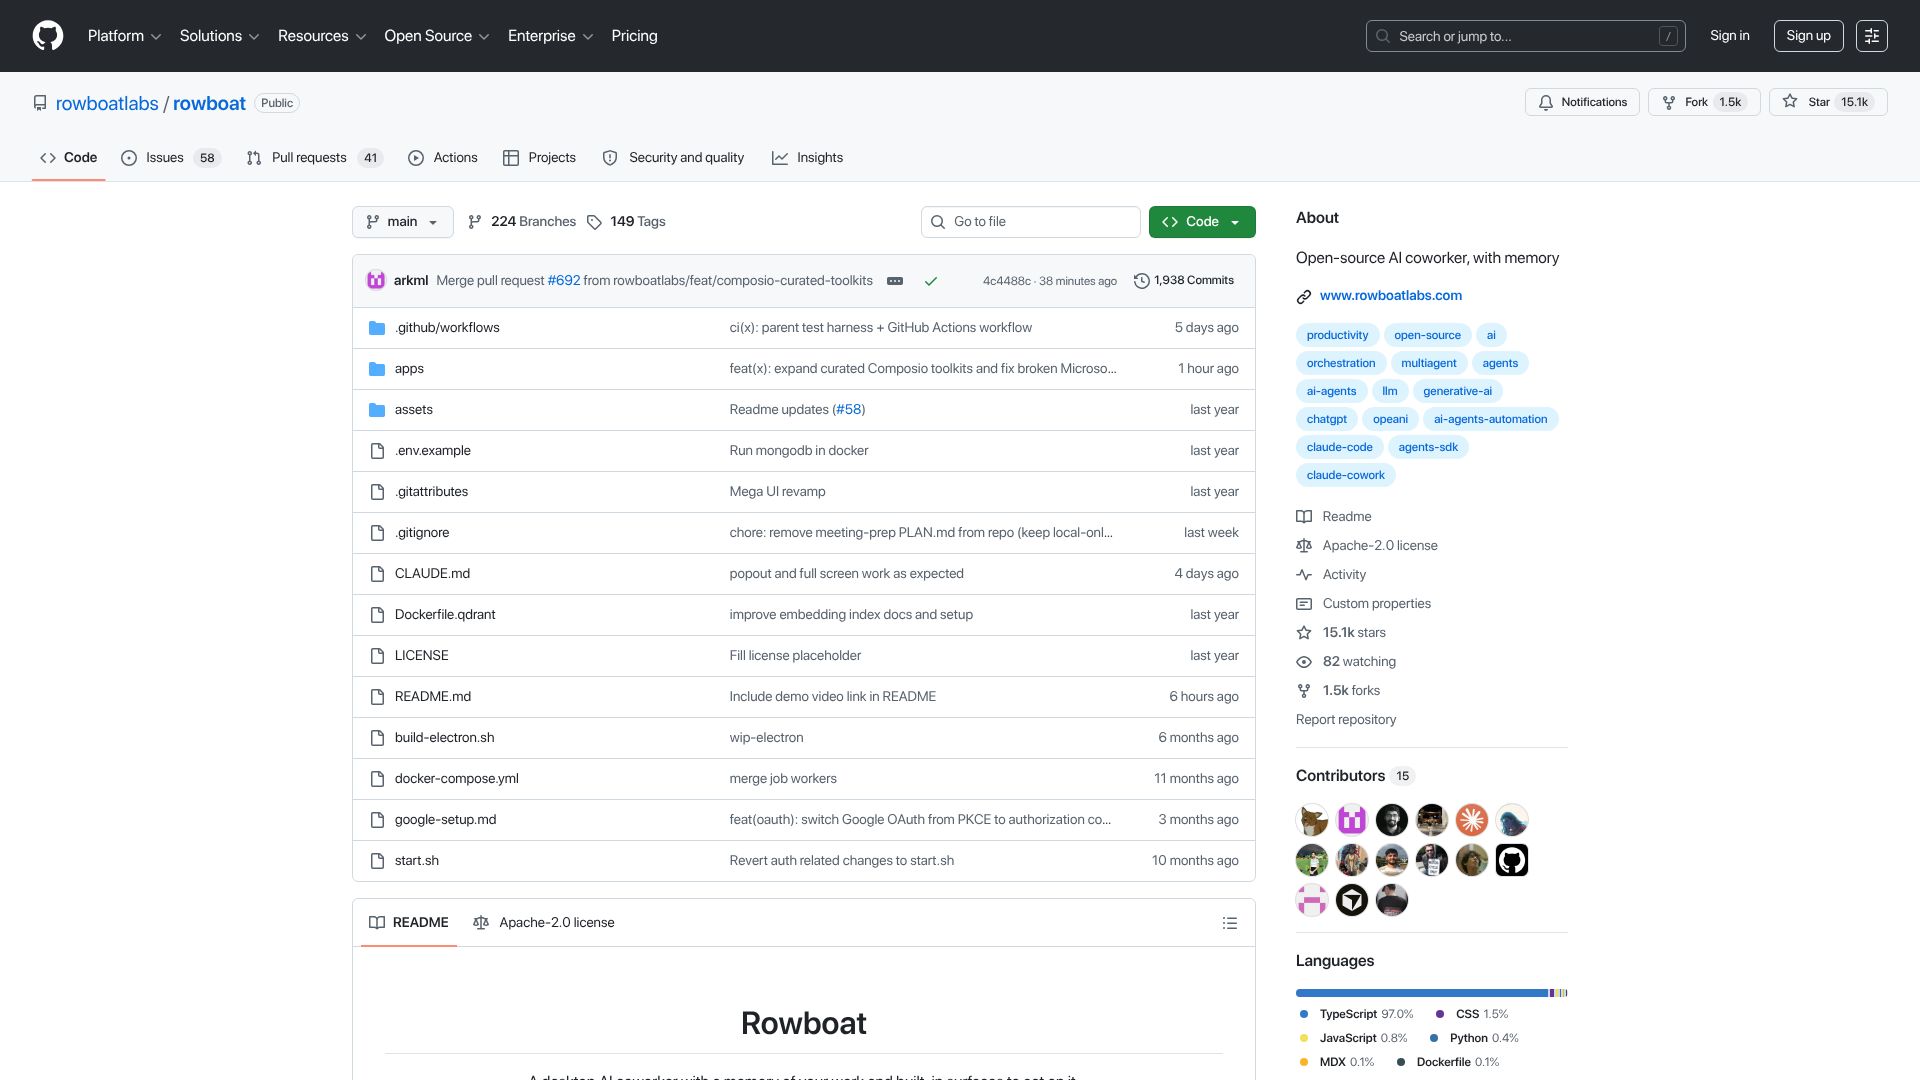Click the Sign in link
The image size is (1920, 1080).
point(1729,36)
